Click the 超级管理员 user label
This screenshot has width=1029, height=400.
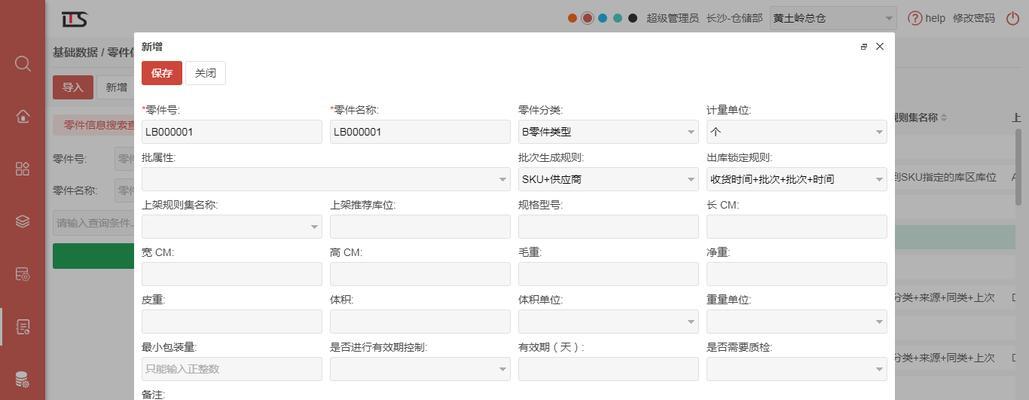point(672,18)
